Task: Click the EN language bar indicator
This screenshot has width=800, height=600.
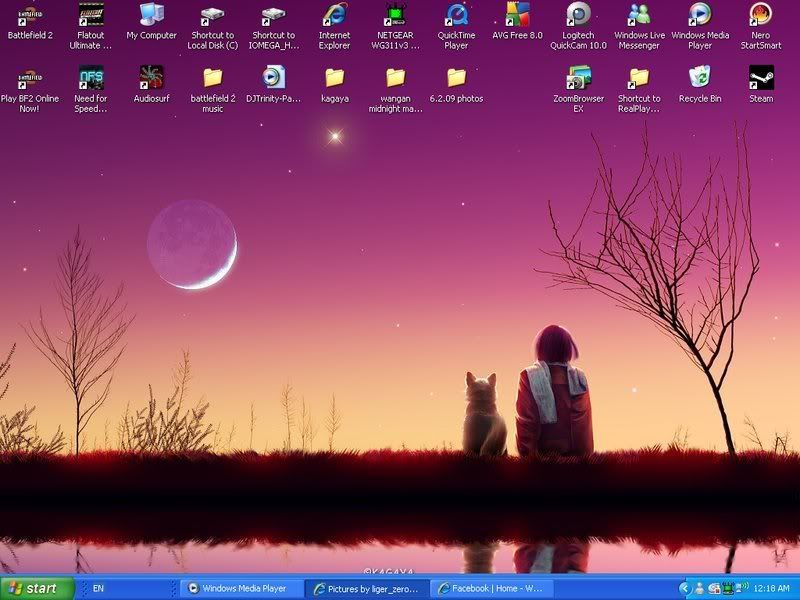Action: click(x=98, y=588)
